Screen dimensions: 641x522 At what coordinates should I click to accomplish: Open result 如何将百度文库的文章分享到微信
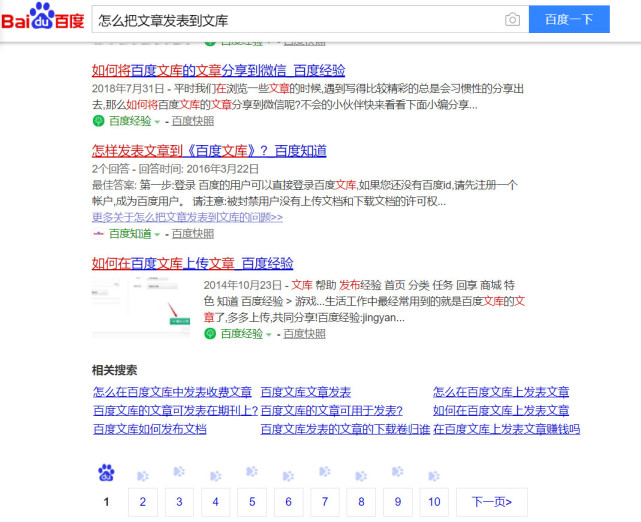[218, 71]
